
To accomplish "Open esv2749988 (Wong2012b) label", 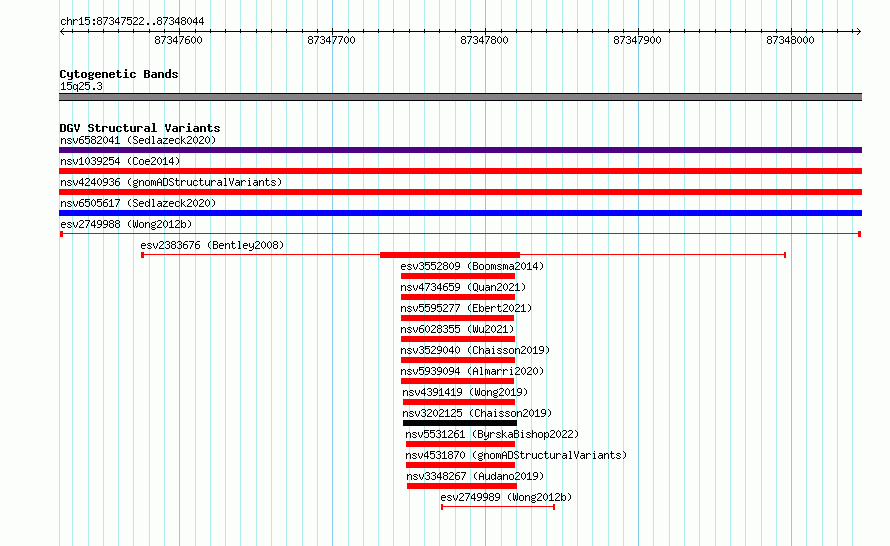I will point(126,224).
